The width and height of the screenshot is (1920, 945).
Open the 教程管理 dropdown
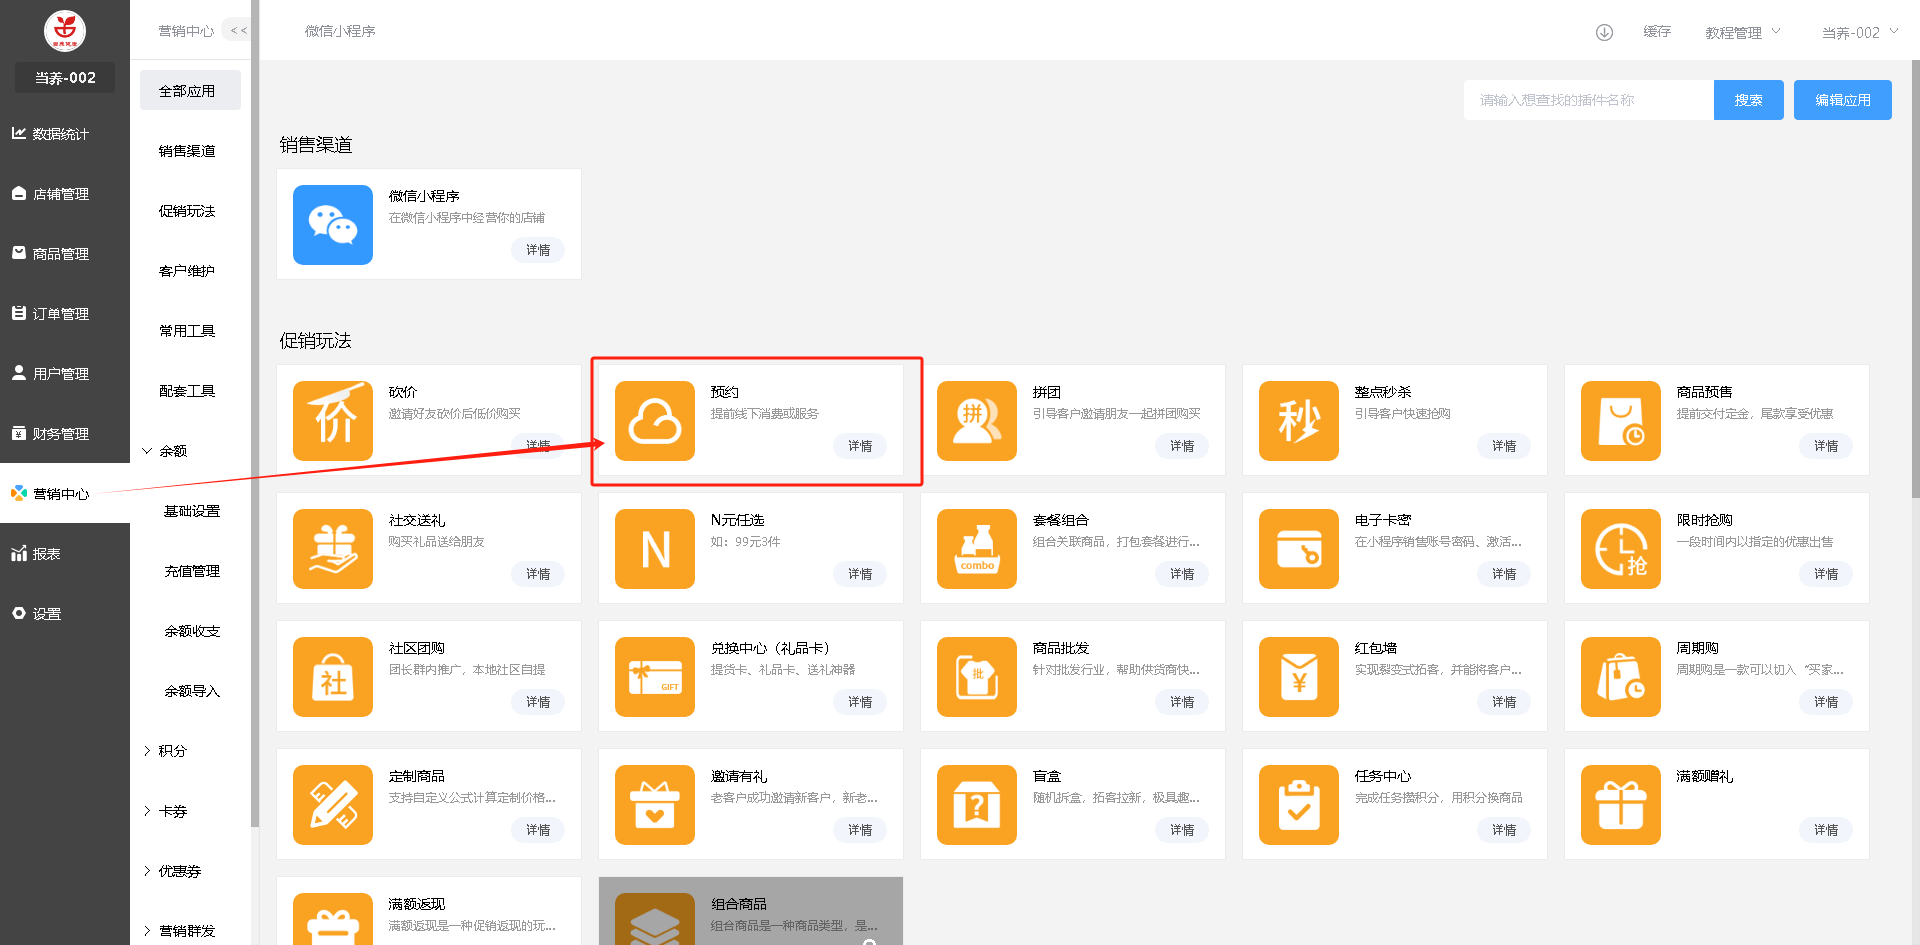point(1742,32)
